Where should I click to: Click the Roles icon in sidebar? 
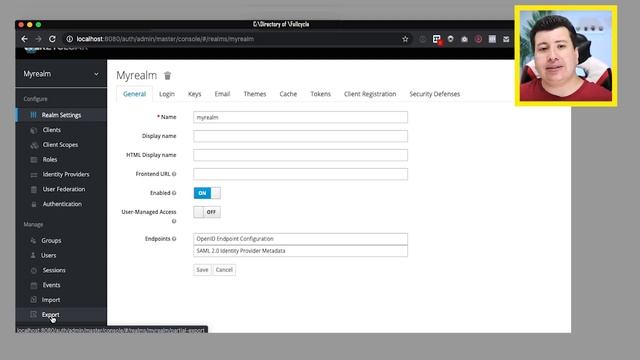(x=33, y=160)
